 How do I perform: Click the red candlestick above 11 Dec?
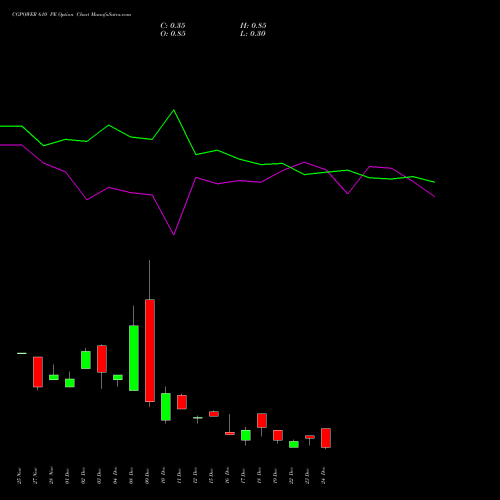[x=182, y=402]
